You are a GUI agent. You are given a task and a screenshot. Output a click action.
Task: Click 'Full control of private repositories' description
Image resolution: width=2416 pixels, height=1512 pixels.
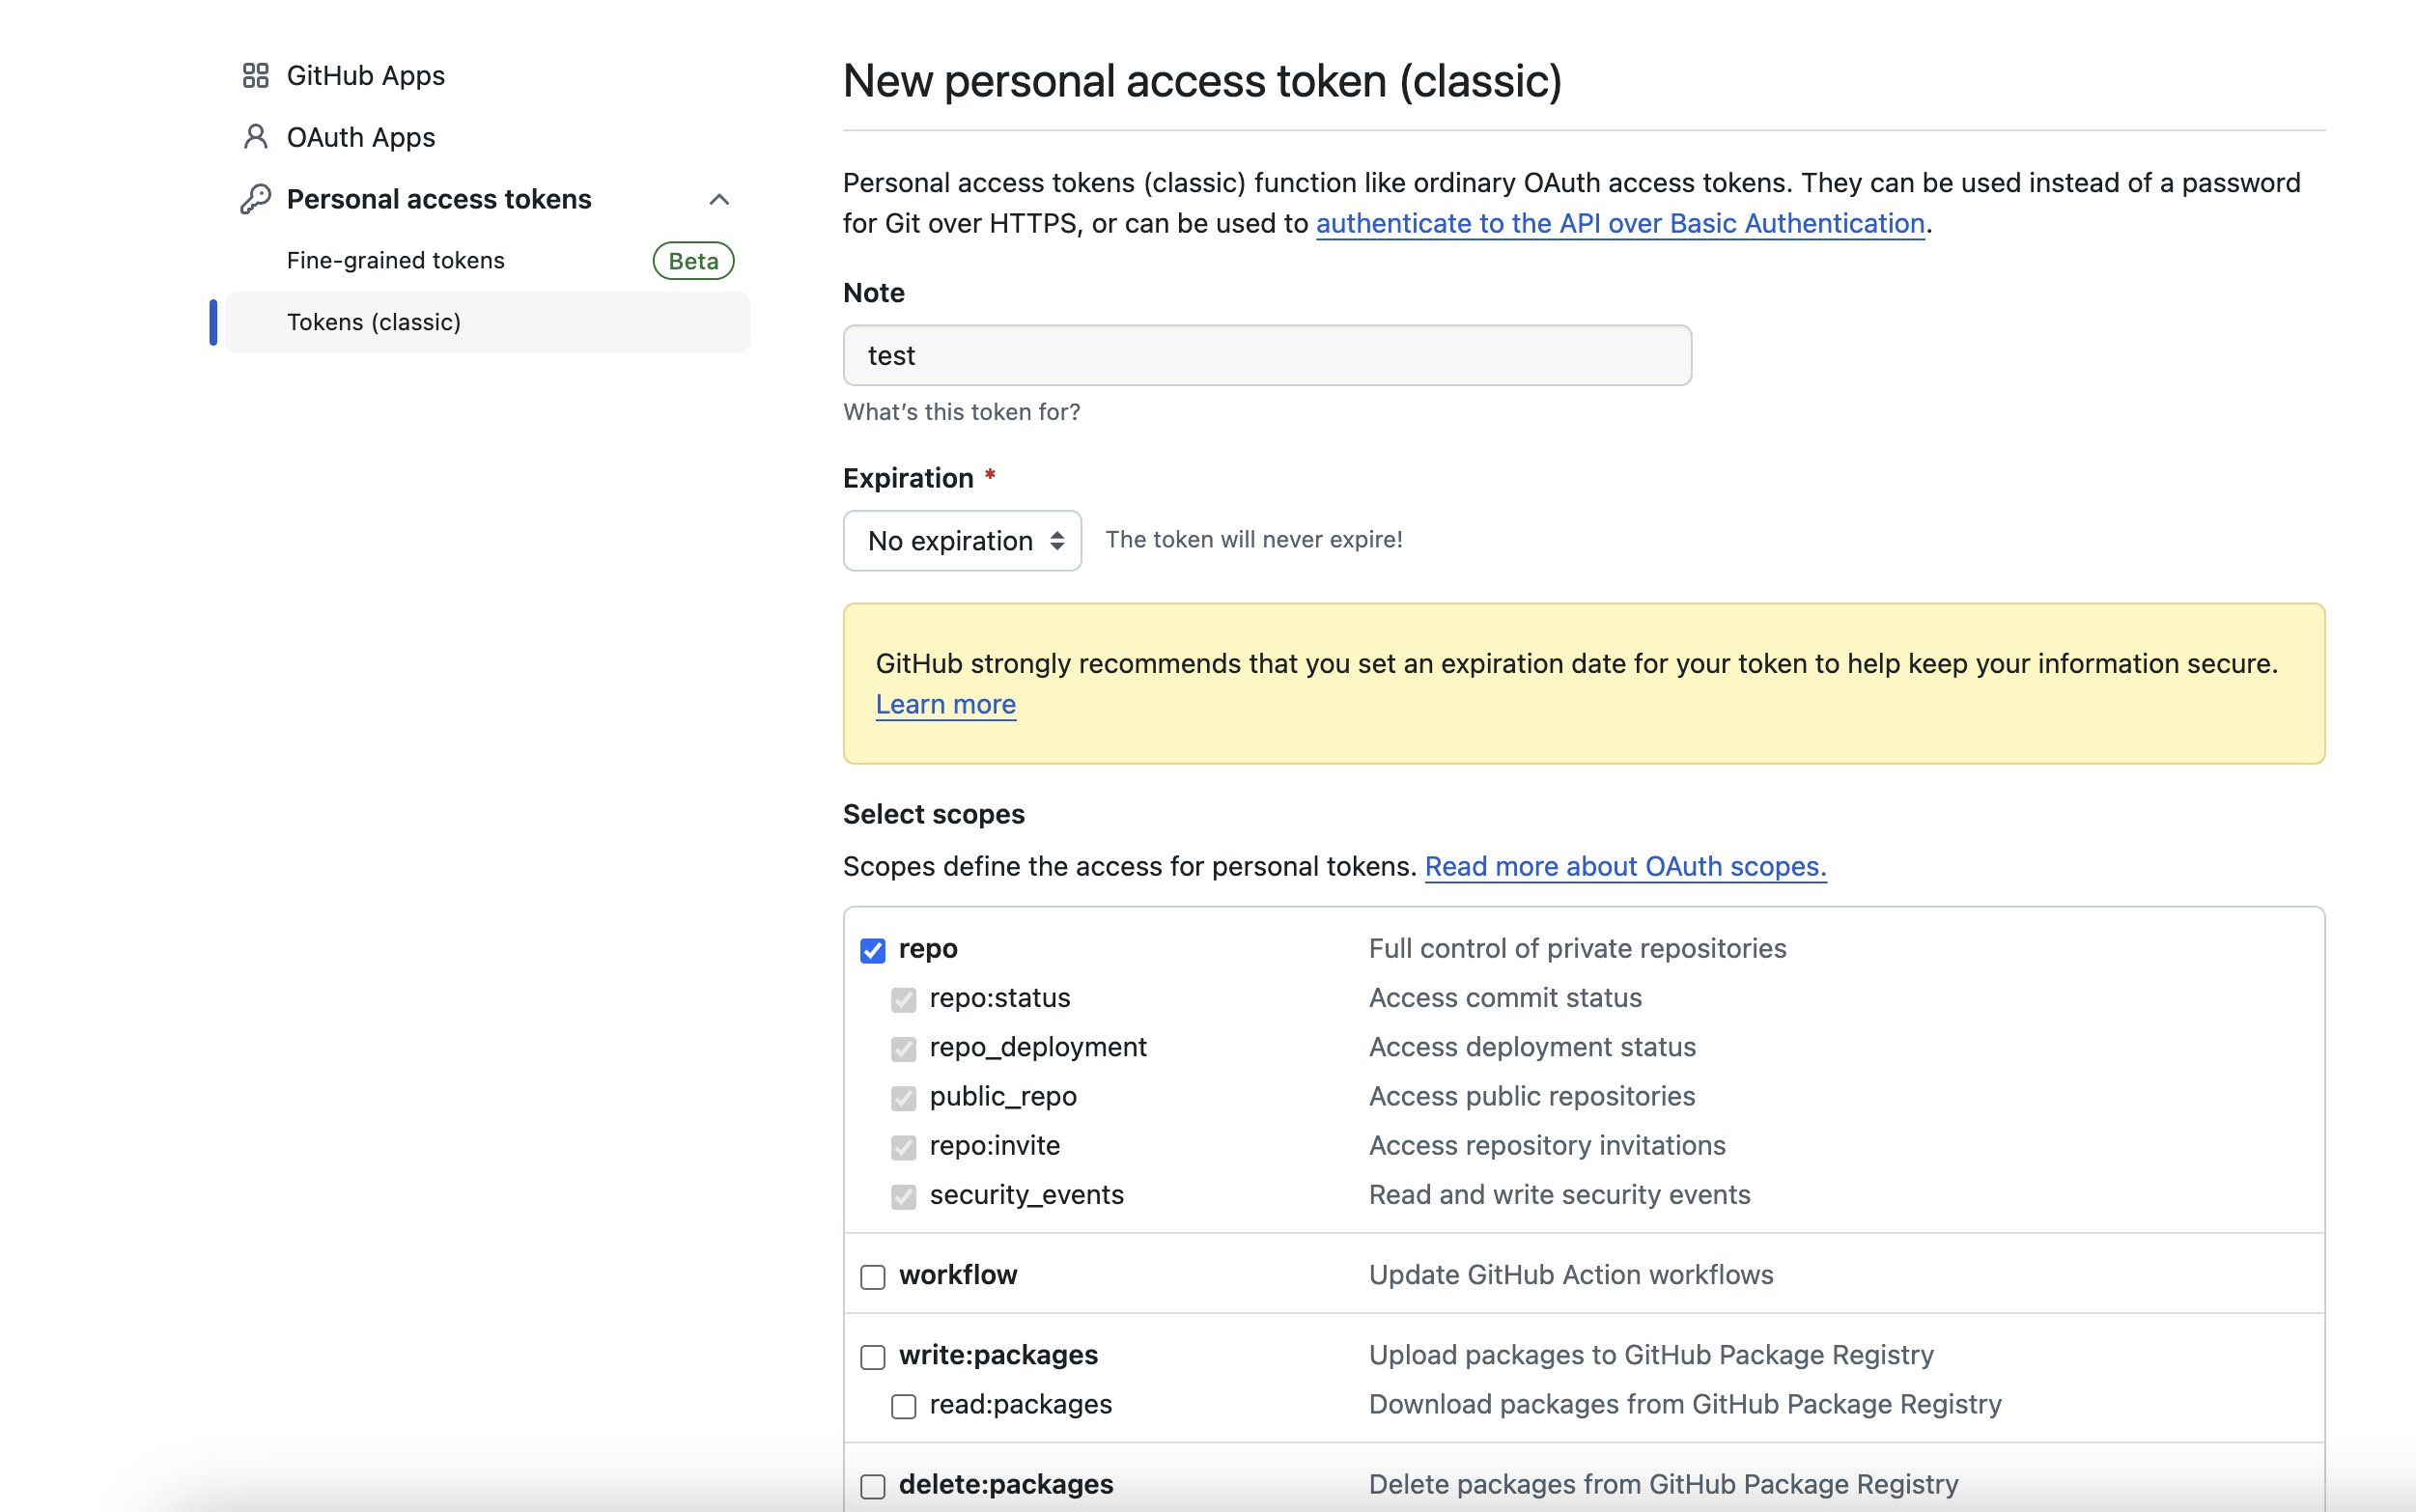coord(1577,948)
